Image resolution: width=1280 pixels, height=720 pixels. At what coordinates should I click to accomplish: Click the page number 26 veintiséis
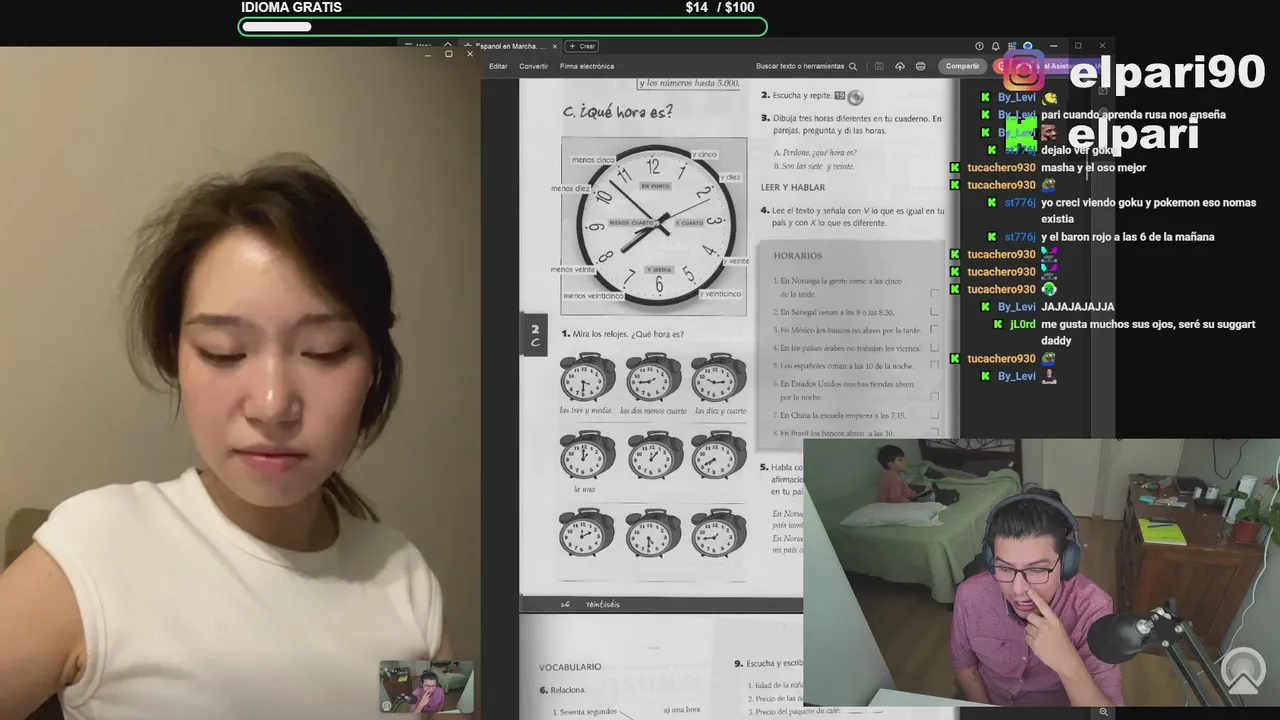(x=591, y=604)
